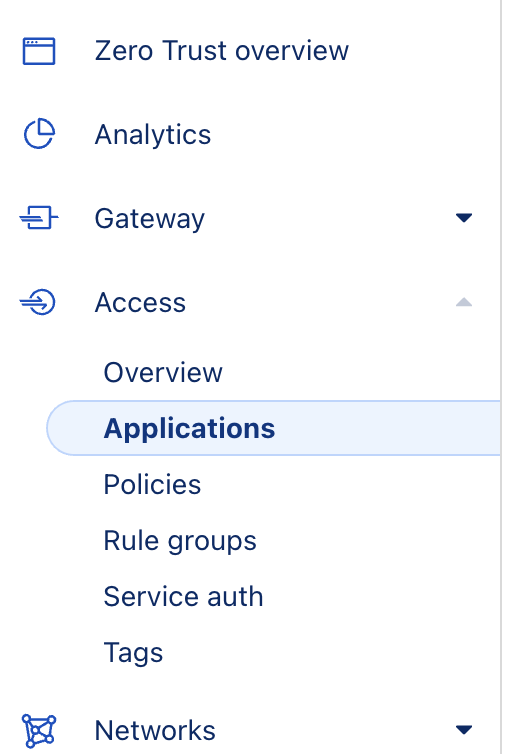Open Policies under Access
520x754 pixels.
(152, 484)
